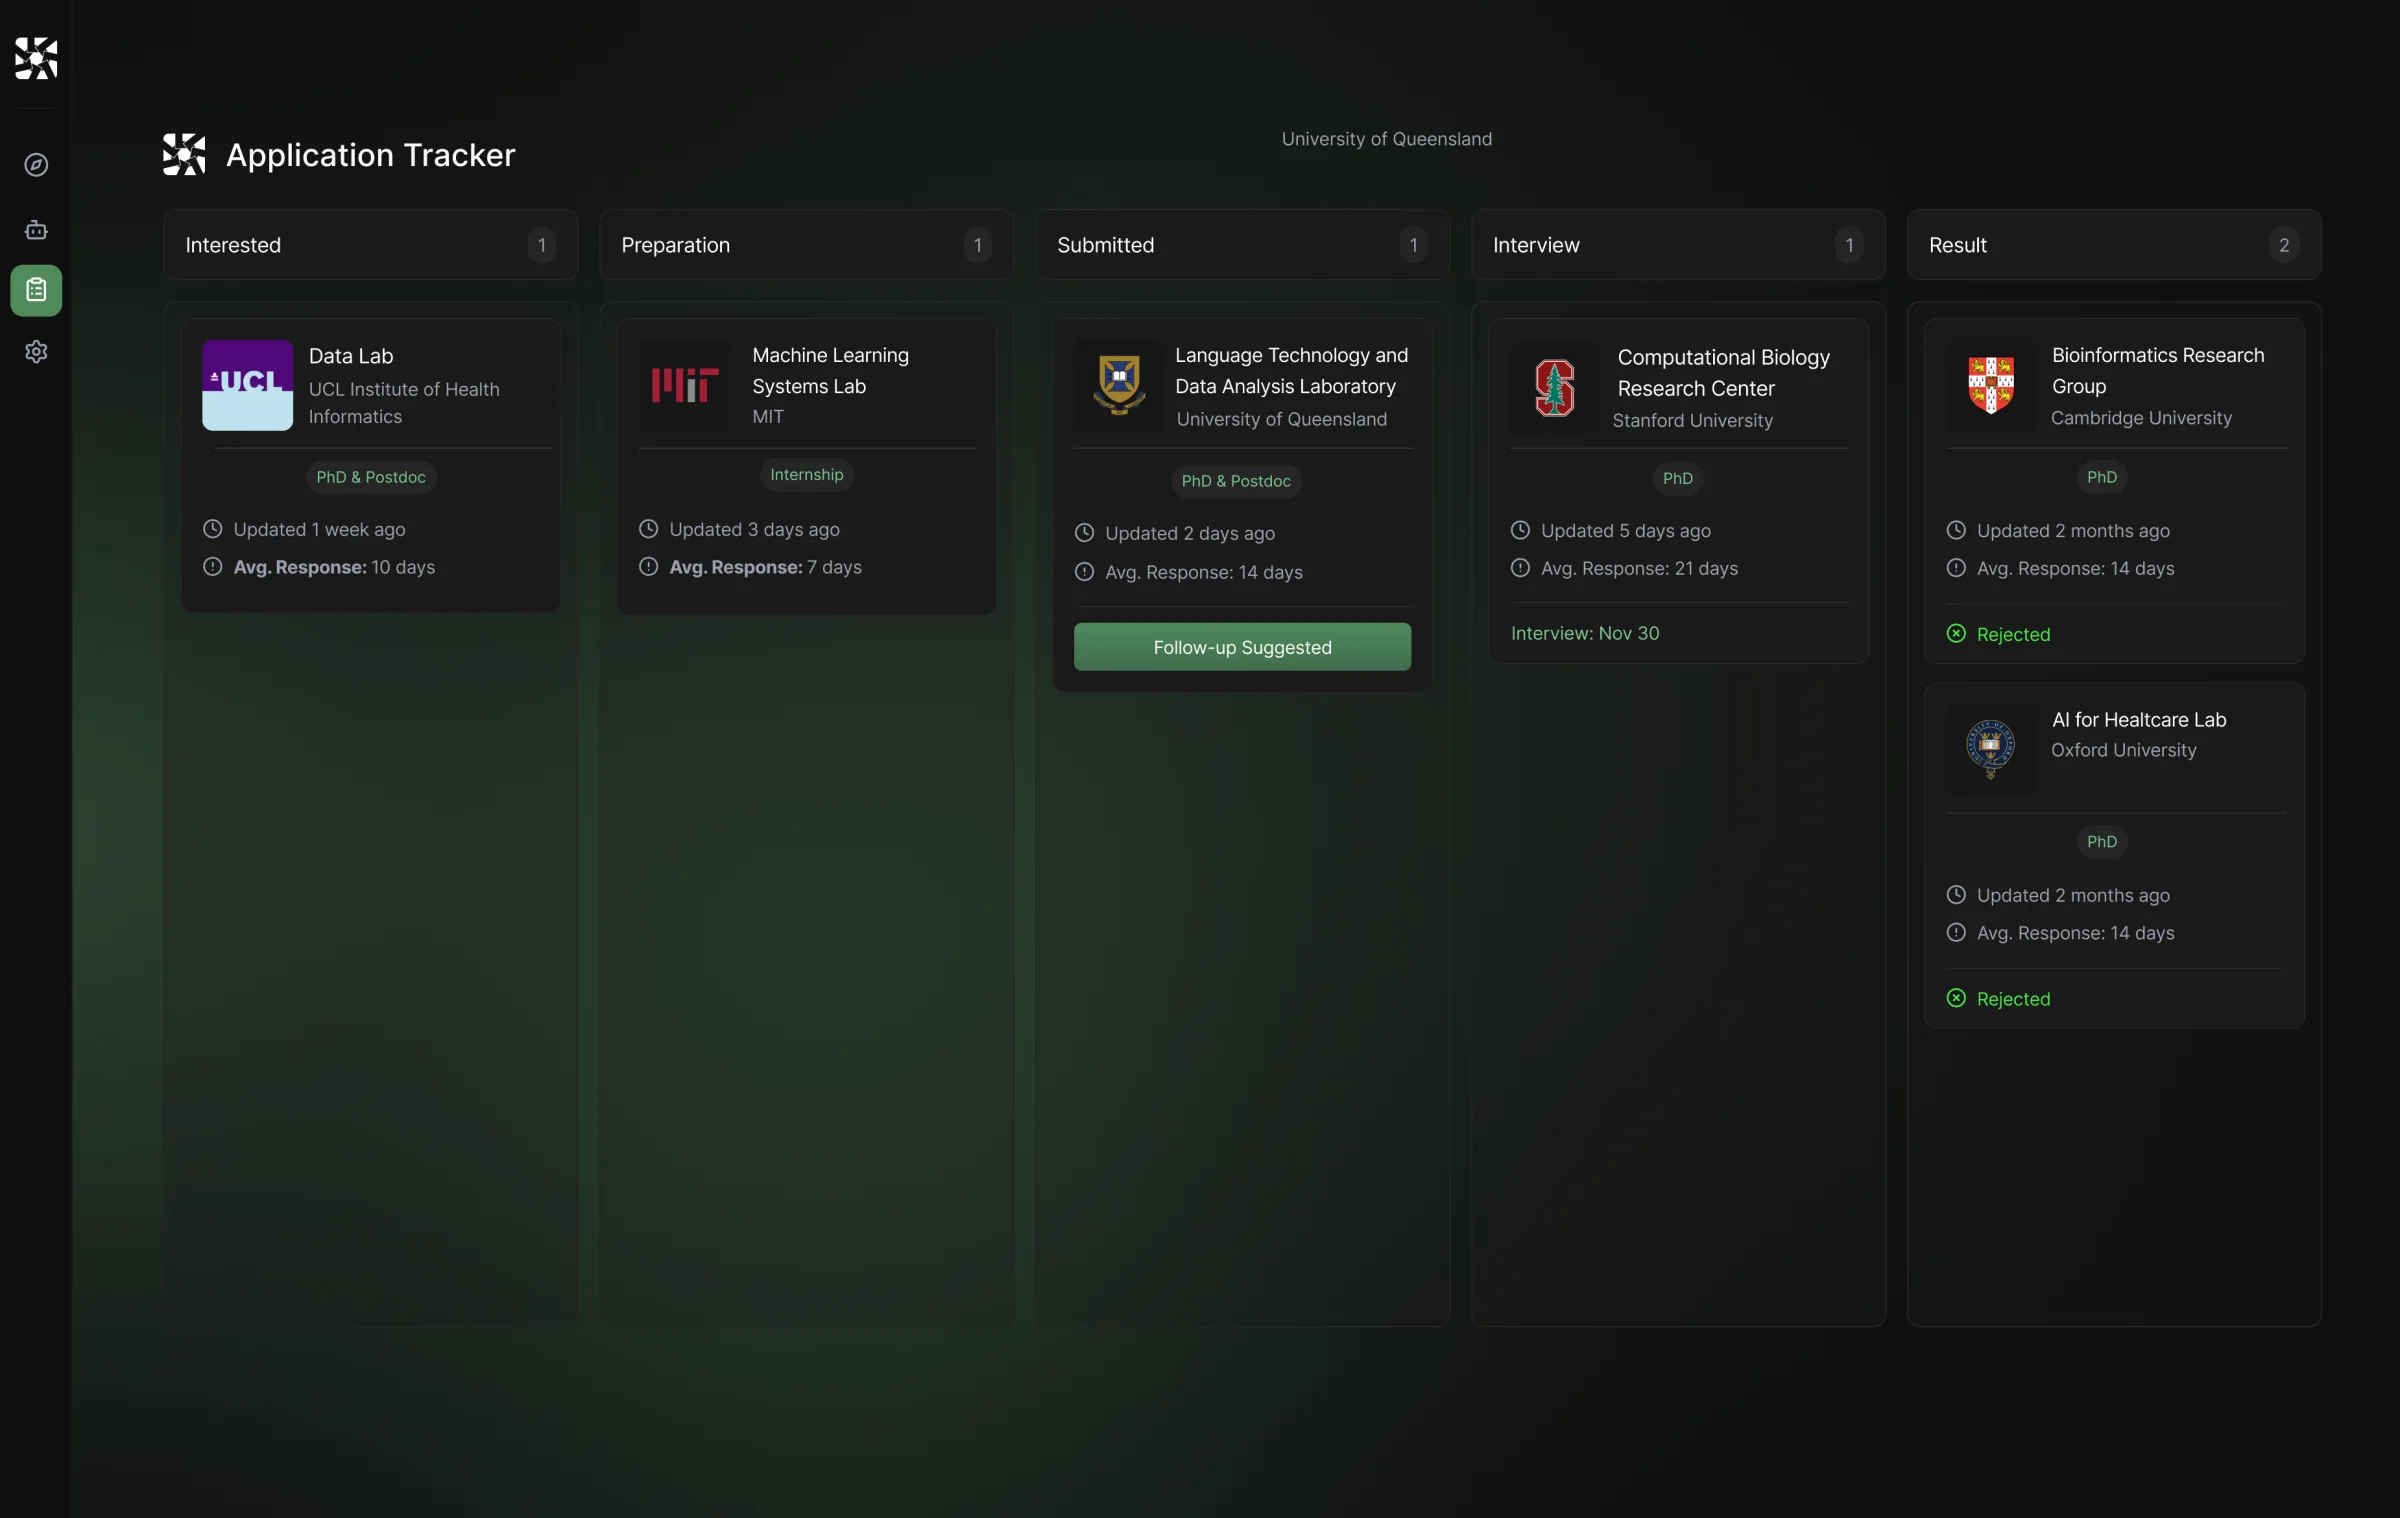Screen dimensions: 2400x1518
Task: Click Updated 1 week ago text
Action: click(x=319, y=529)
